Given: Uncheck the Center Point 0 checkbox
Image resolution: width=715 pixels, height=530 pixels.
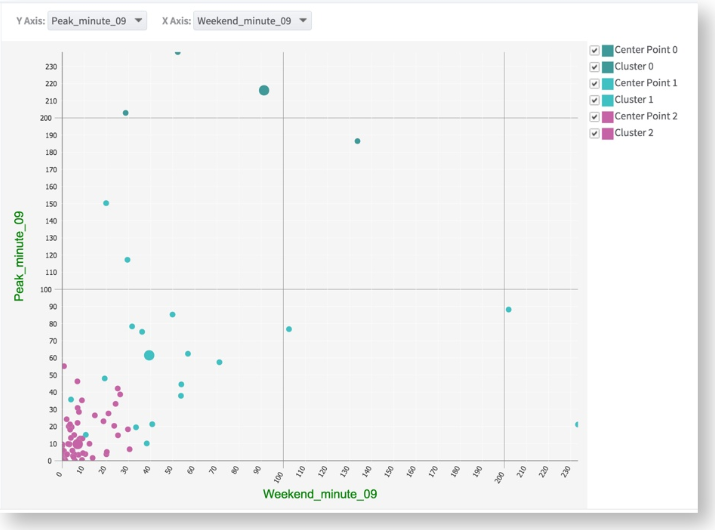Looking at the screenshot, I should pyautogui.click(x=594, y=50).
